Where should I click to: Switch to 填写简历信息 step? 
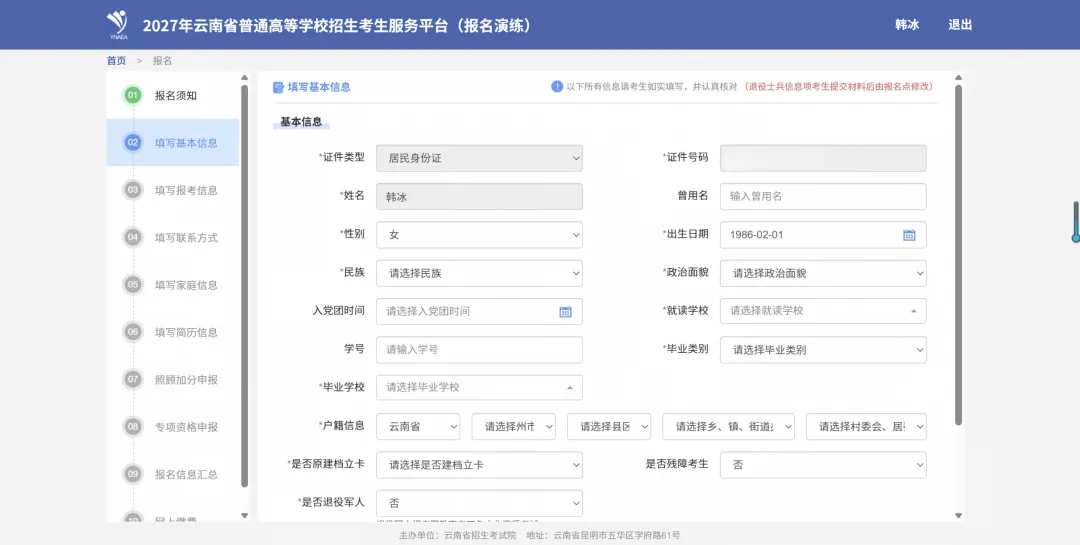[x=173, y=331]
